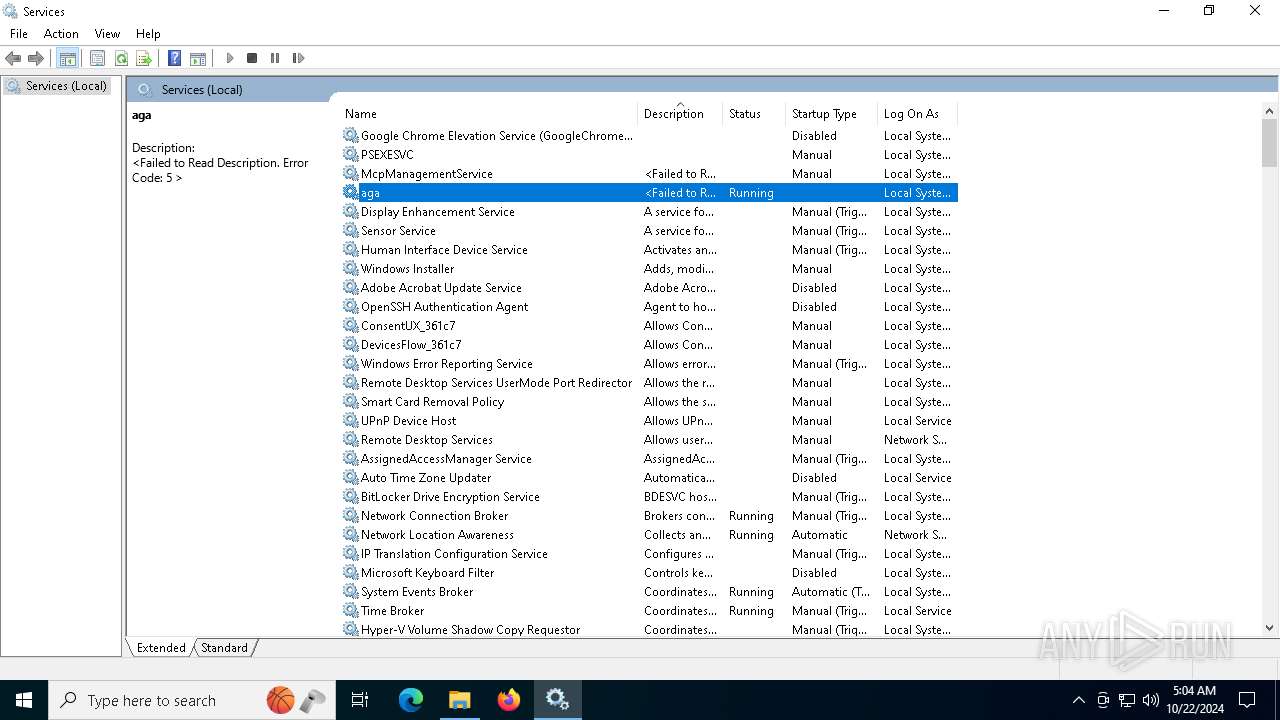Open File Explorer from taskbar

tap(459, 700)
